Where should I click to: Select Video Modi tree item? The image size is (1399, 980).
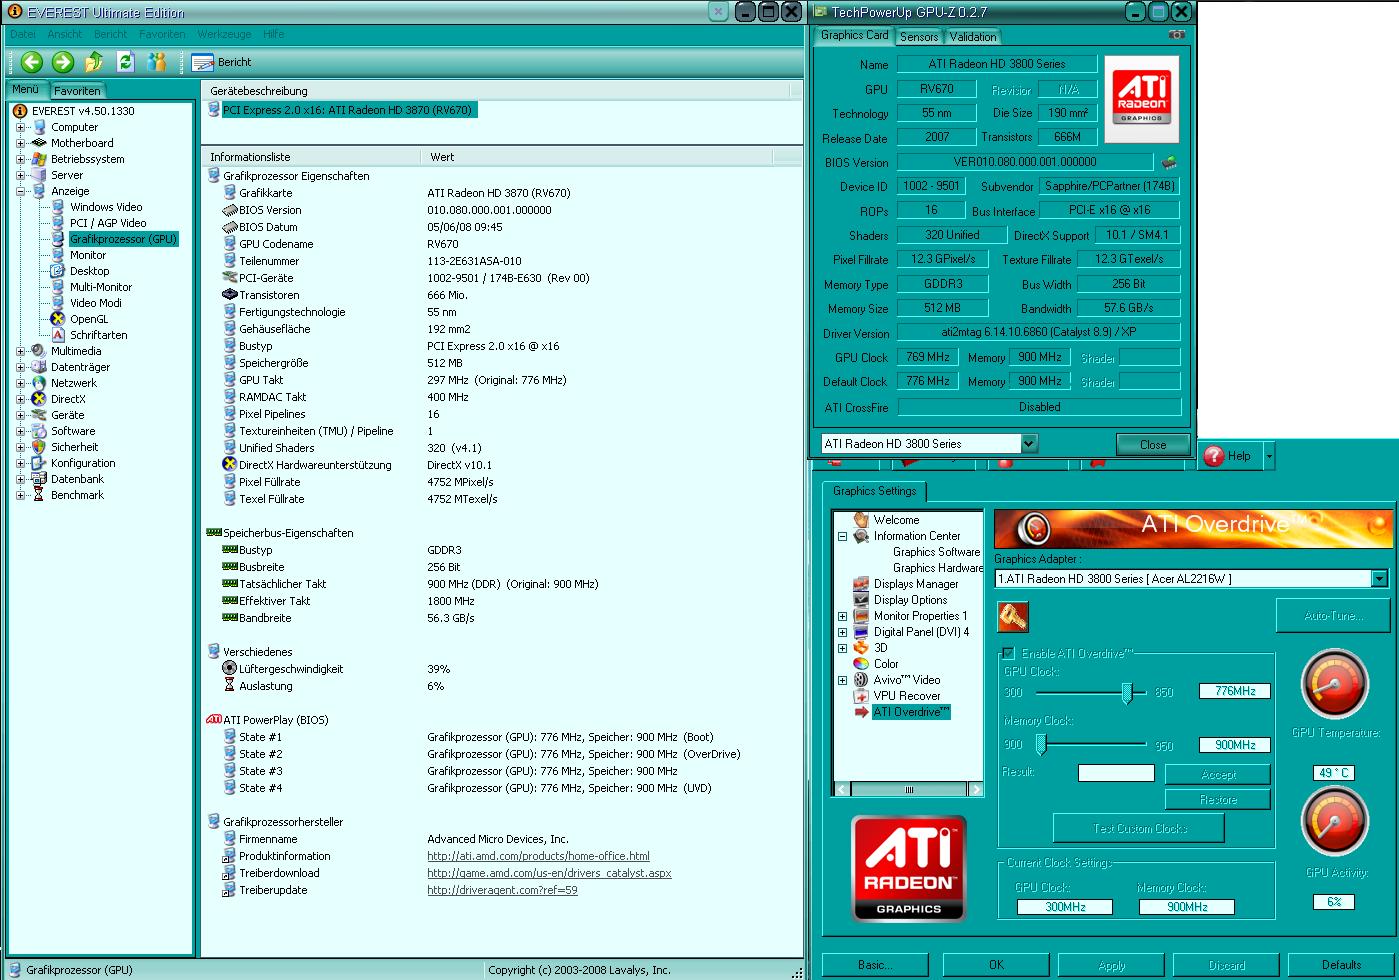[x=96, y=303]
